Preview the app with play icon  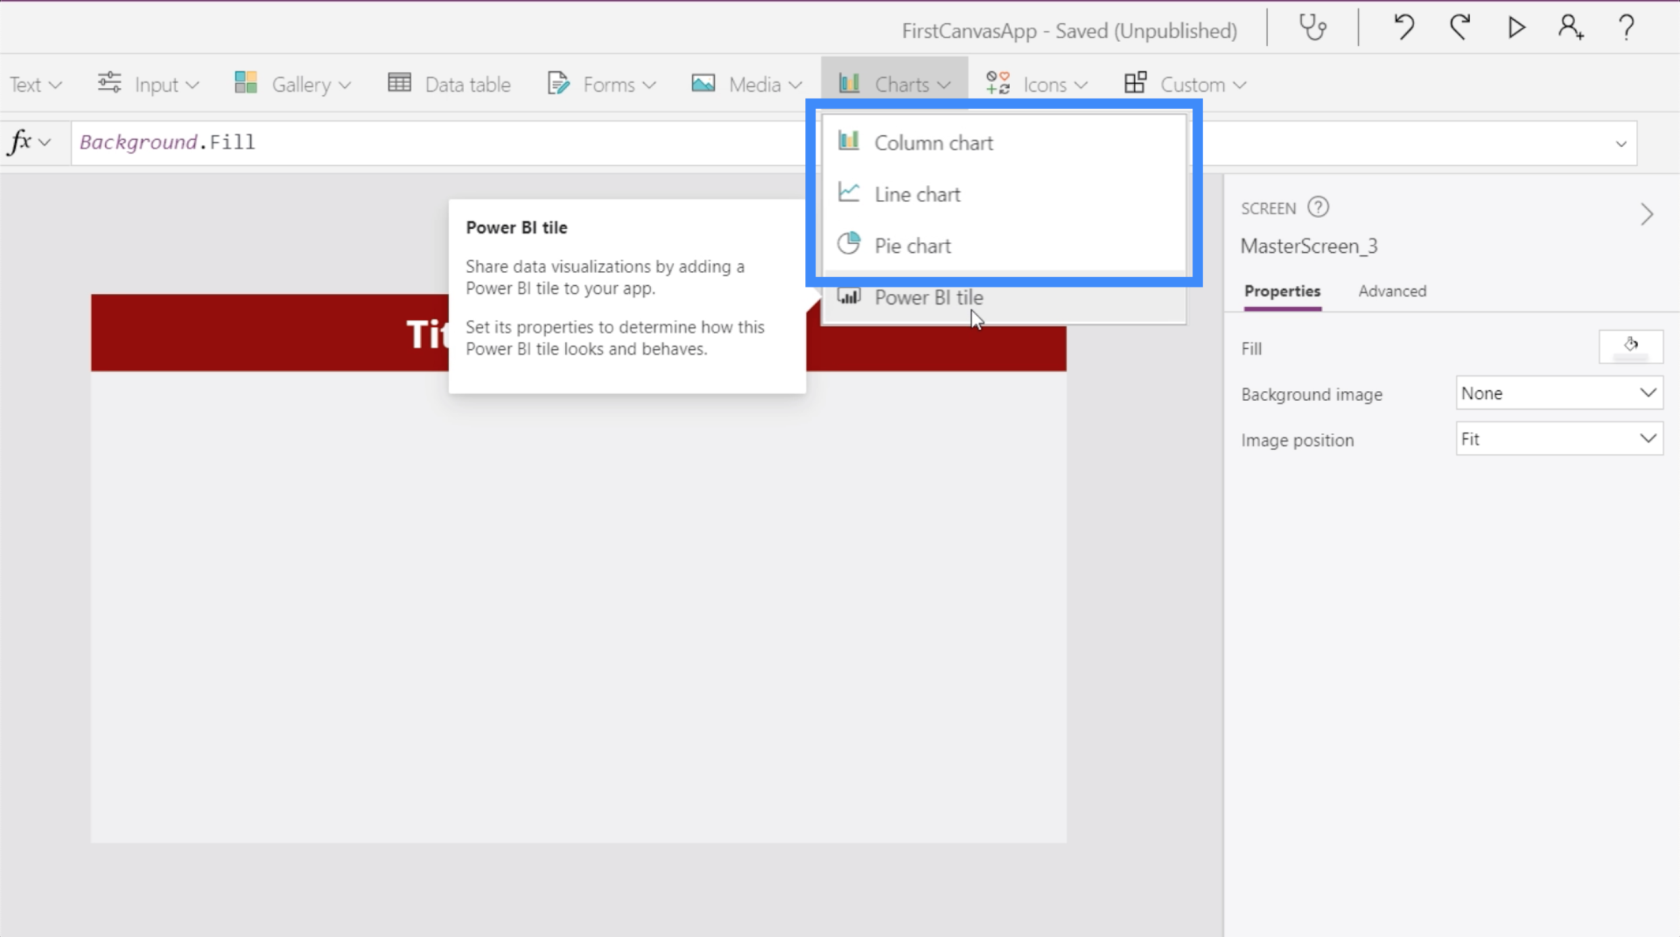[1516, 28]
